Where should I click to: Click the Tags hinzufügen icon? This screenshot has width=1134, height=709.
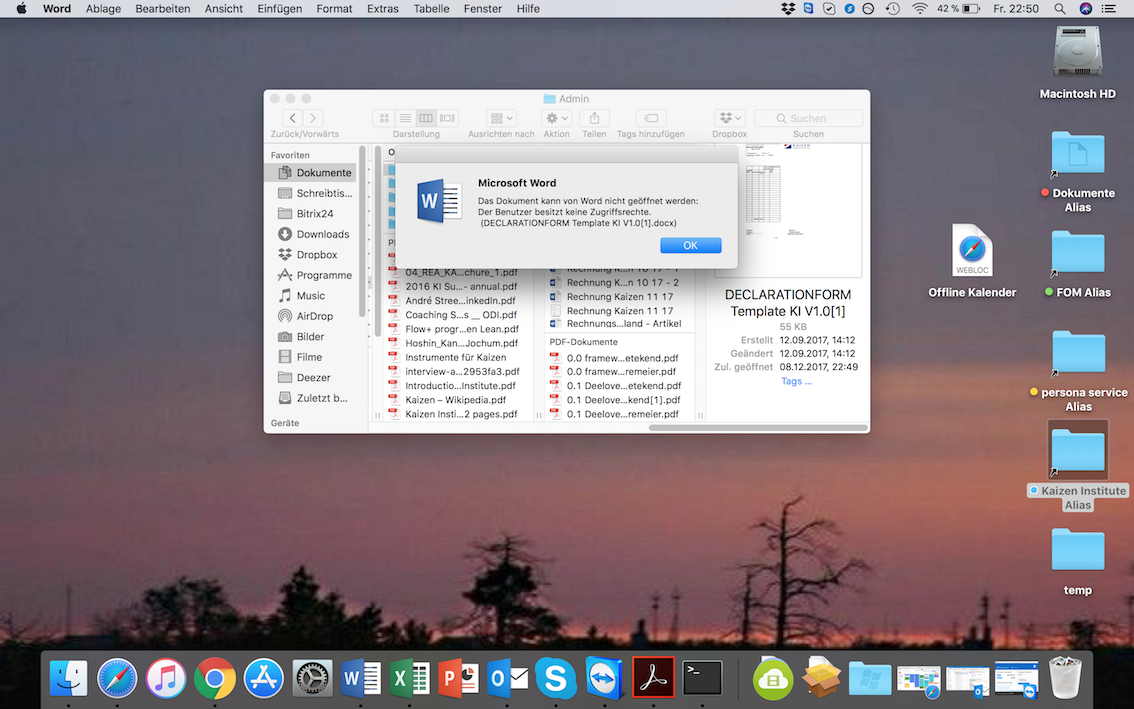[650, 118]
